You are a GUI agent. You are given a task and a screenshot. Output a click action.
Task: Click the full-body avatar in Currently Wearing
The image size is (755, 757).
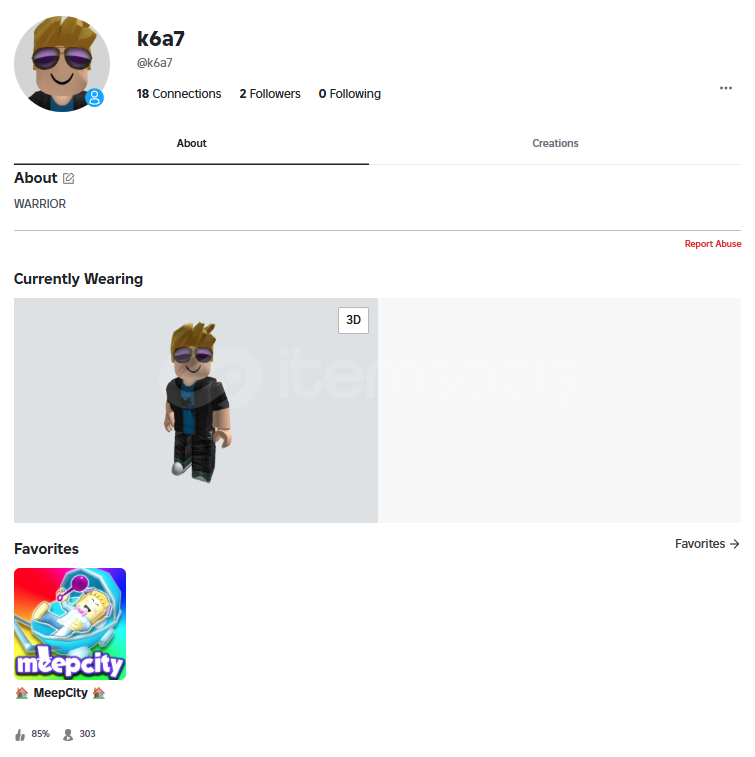coord(197,402)
